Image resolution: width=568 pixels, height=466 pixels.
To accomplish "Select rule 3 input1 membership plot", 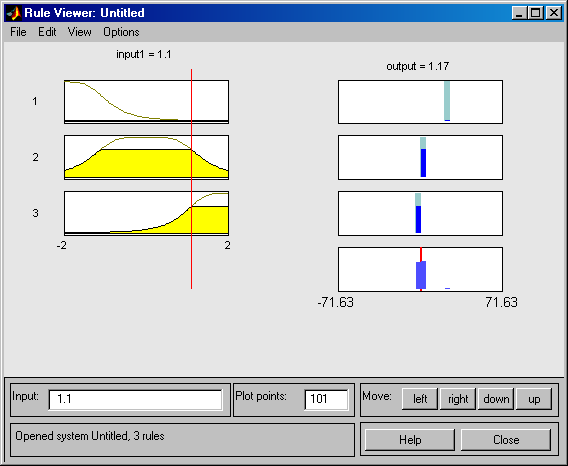I will coord(146,213).
